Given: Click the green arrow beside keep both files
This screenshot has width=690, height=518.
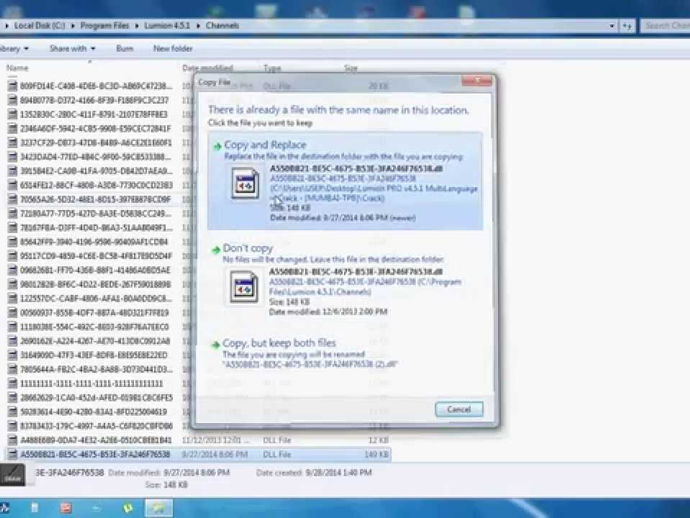Looking at the screenshot, I should pyautogui.click(x=215, y=345).
